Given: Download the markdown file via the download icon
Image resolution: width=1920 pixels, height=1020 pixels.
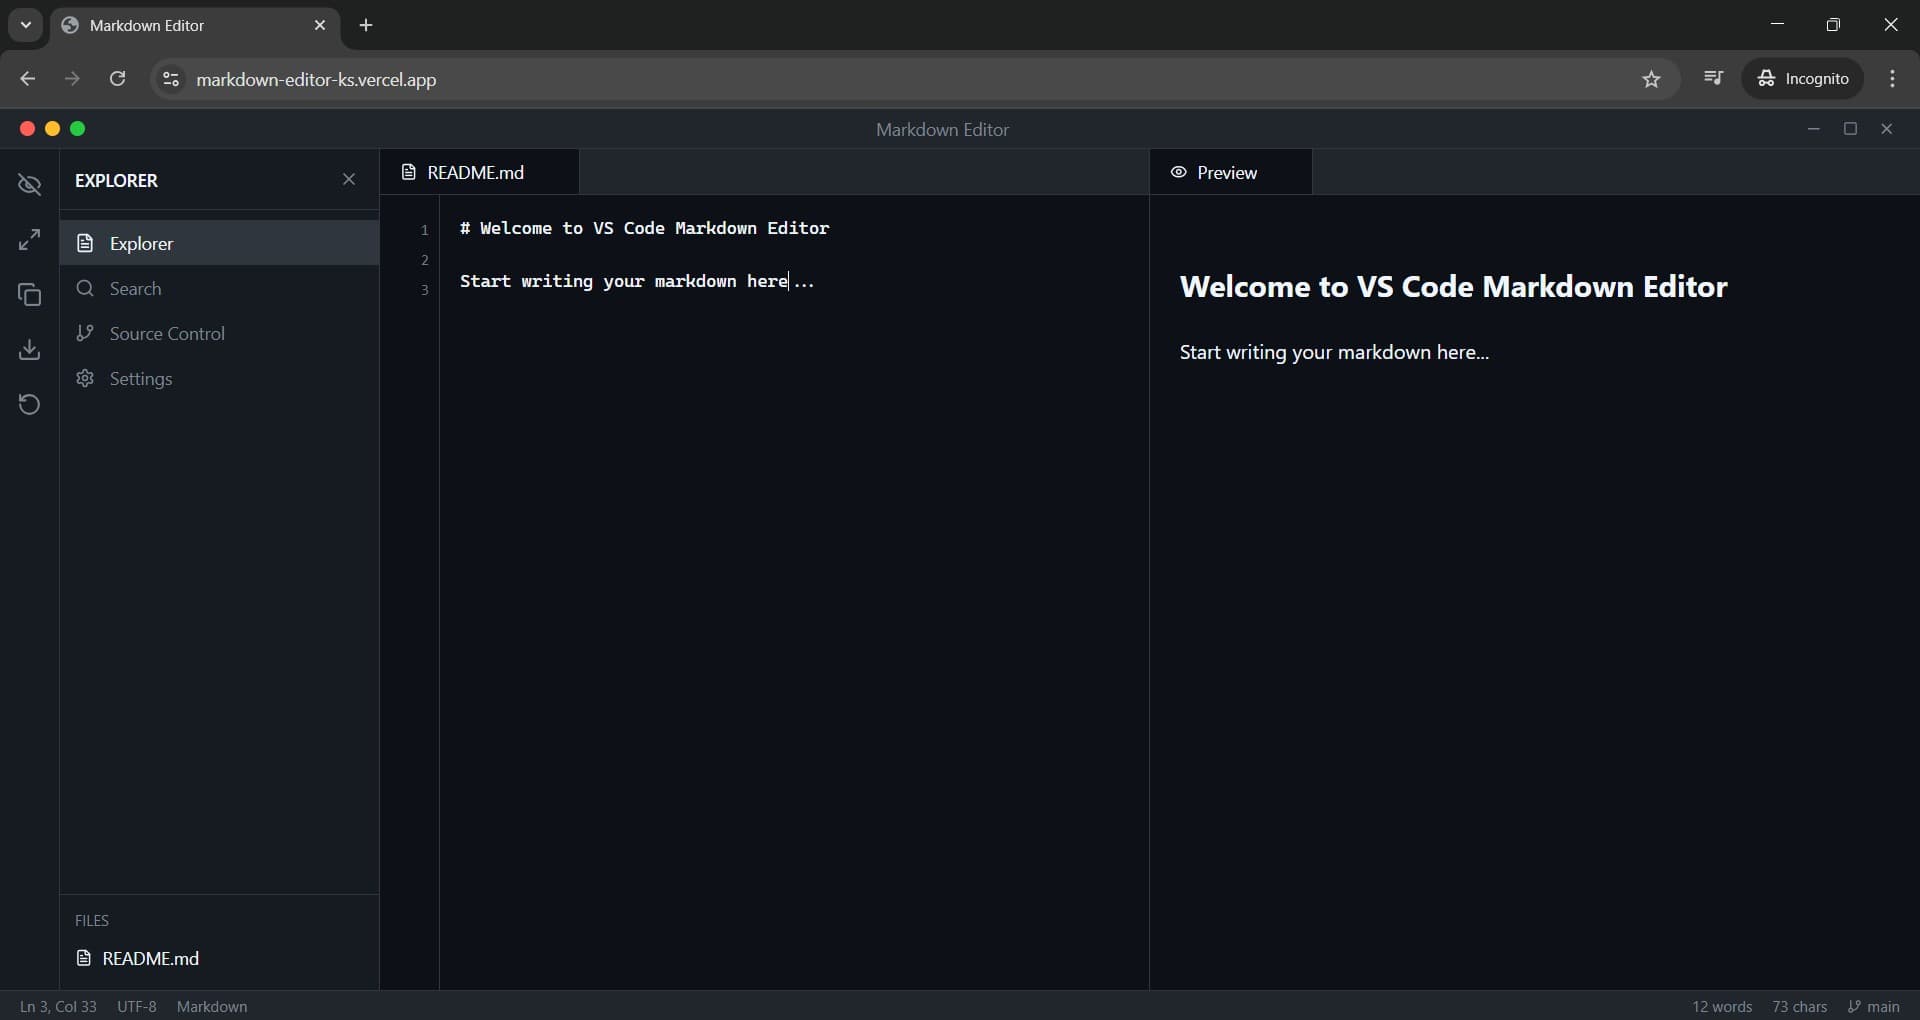Looking at the screenshot, I should click(x=29, y=349).
